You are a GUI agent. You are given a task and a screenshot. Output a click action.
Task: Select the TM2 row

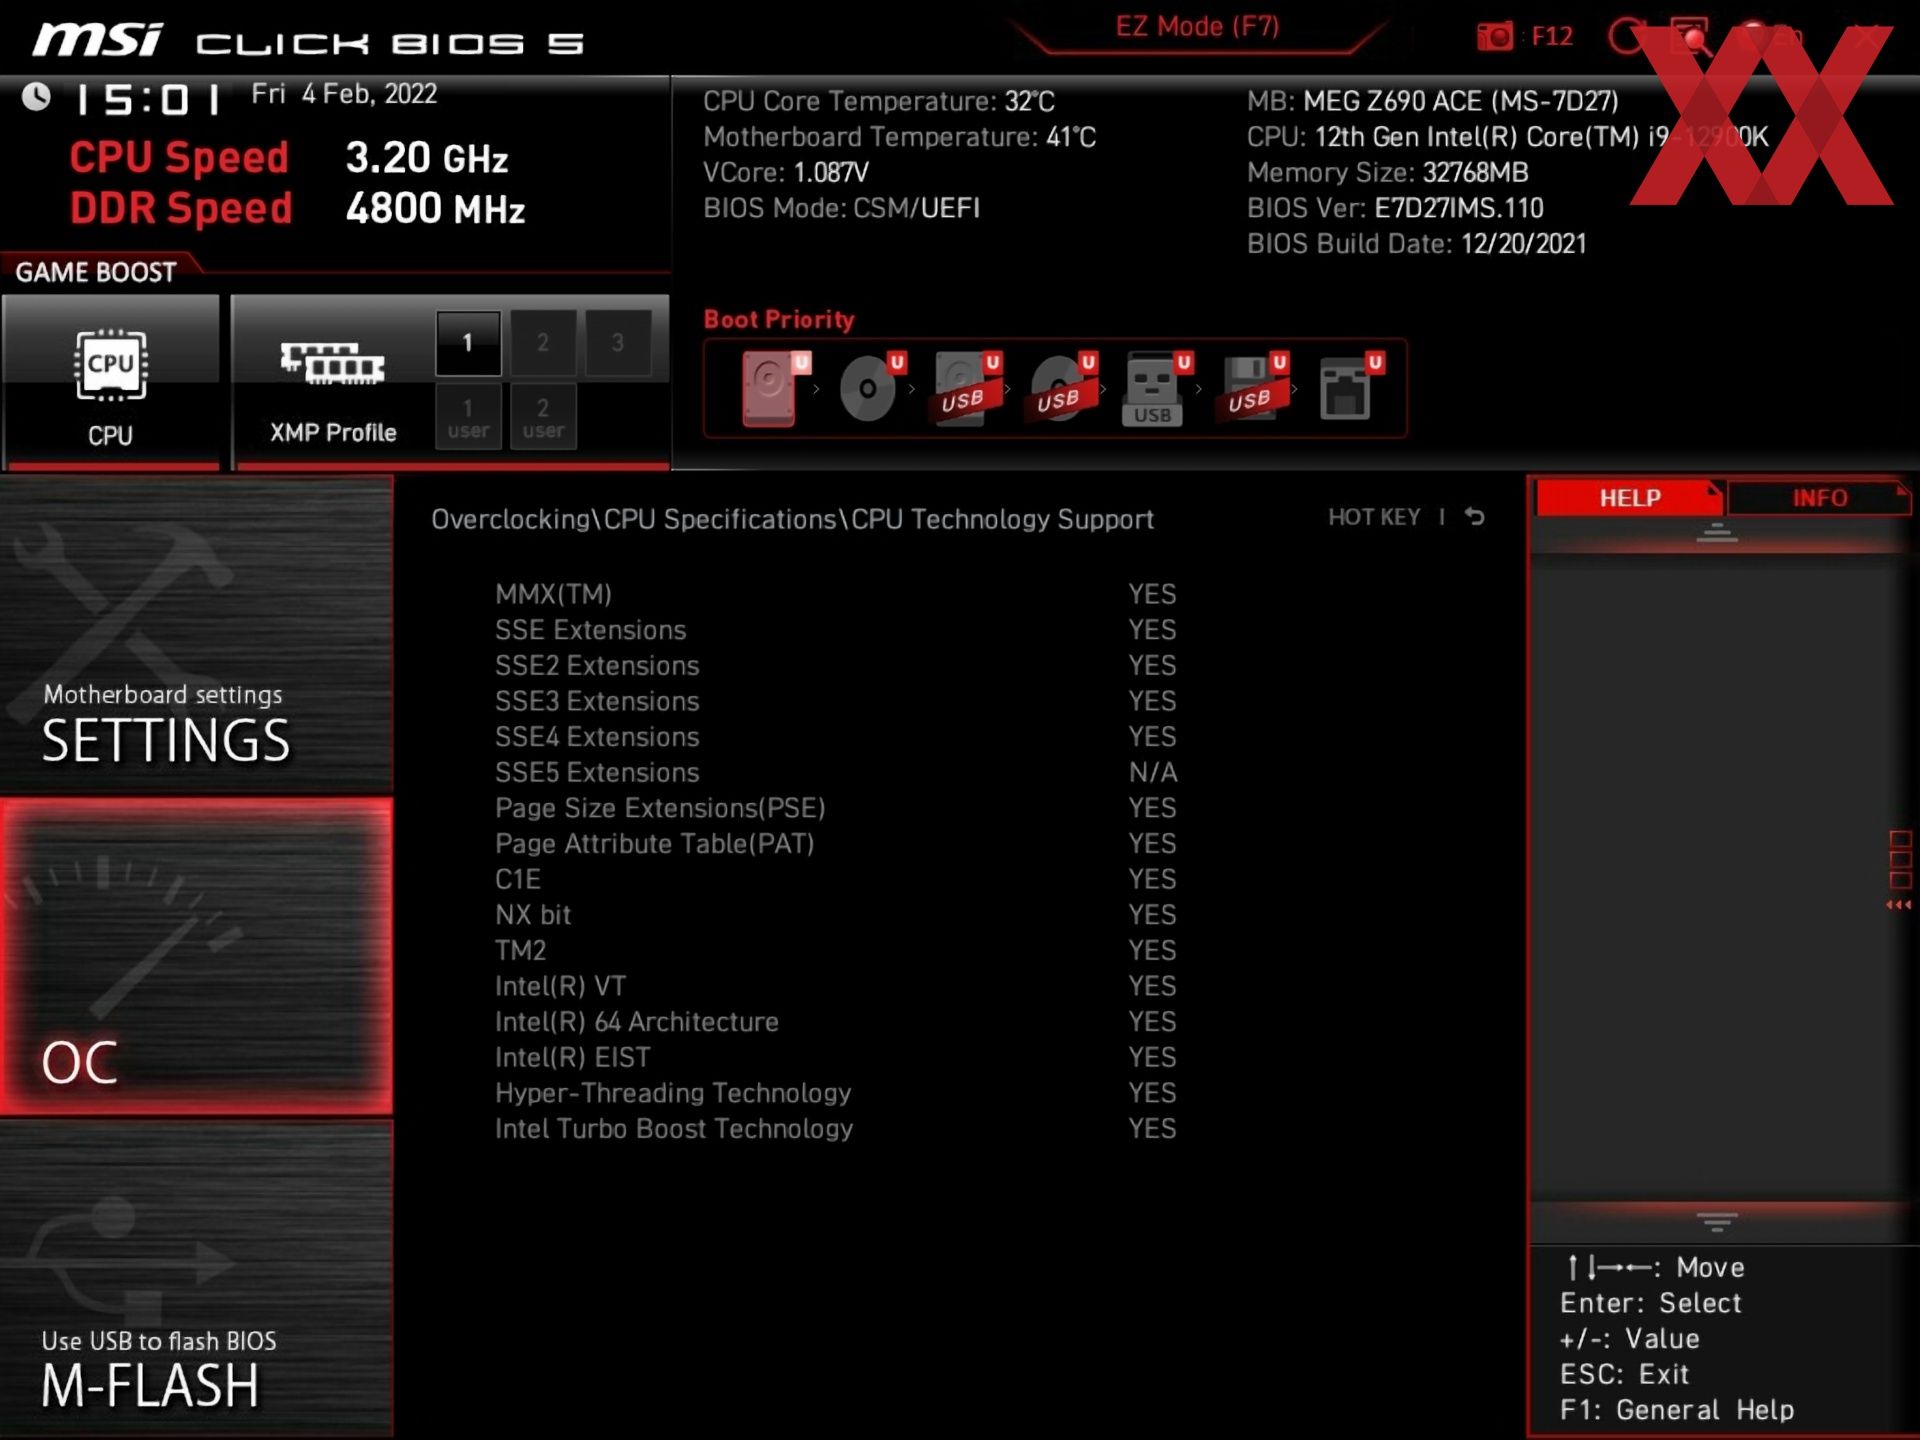coord(836,951)
